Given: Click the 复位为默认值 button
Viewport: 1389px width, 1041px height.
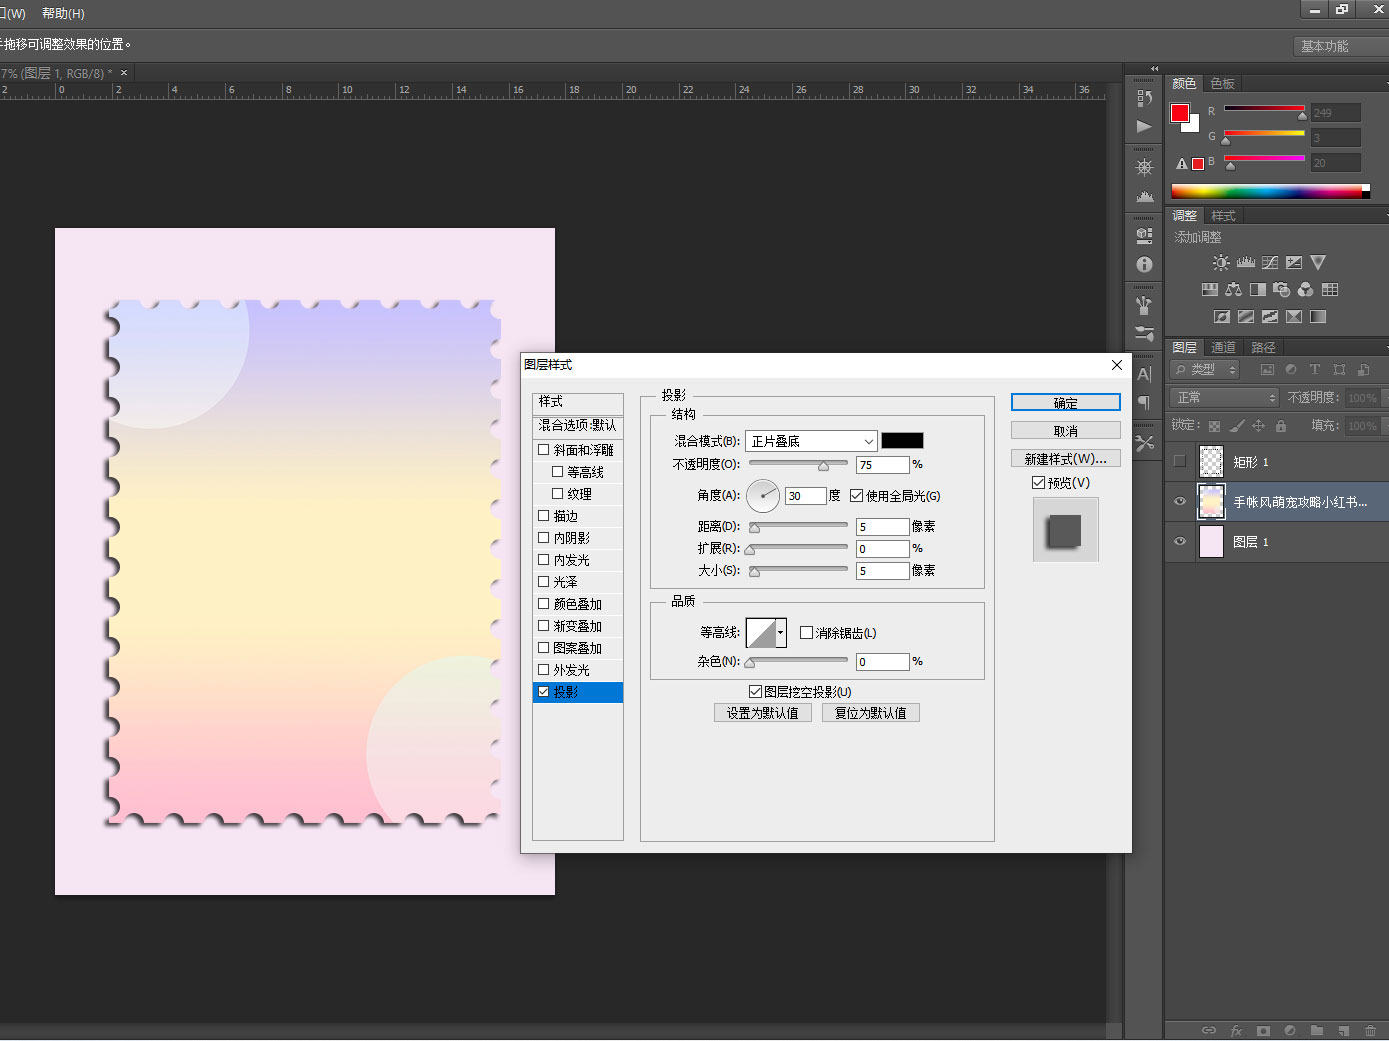Looking at the screenshot, I should click(870, 713).
